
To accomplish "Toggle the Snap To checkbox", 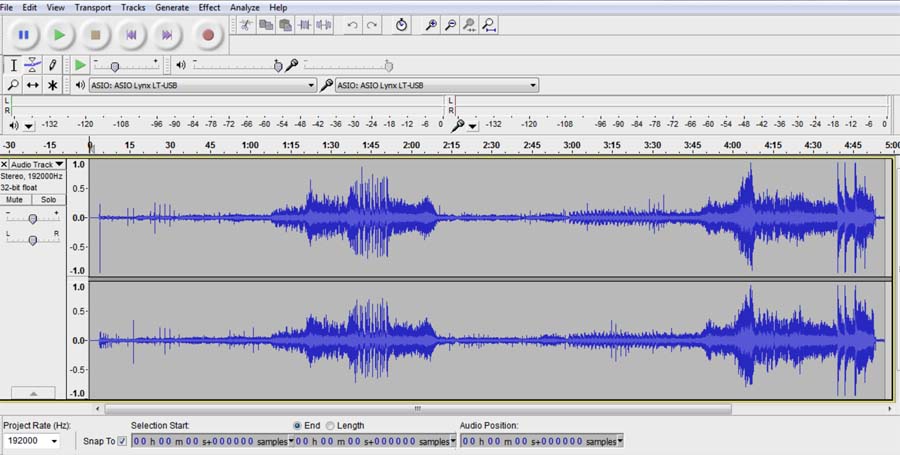I will (122, 441).
